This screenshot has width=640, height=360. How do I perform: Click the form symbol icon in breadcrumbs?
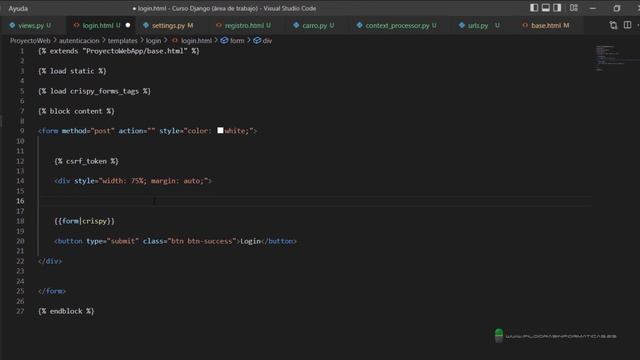pyautogui.click(x=224, y=40)
